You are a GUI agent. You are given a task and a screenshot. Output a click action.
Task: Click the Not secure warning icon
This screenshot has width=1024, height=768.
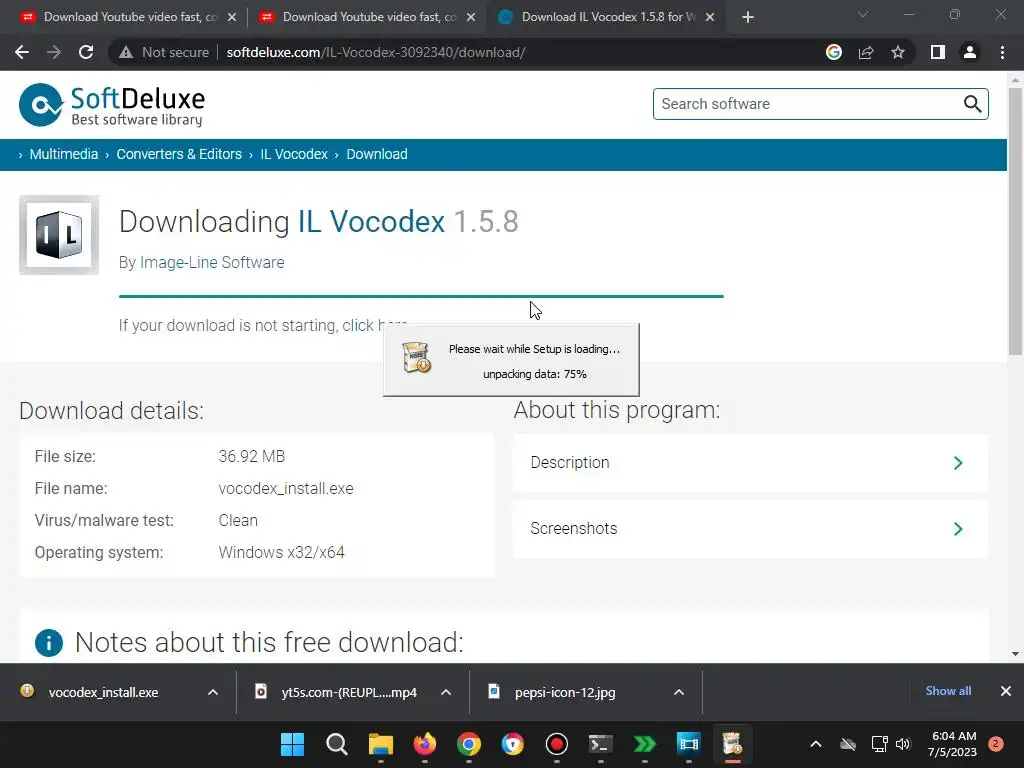point(126,52)
